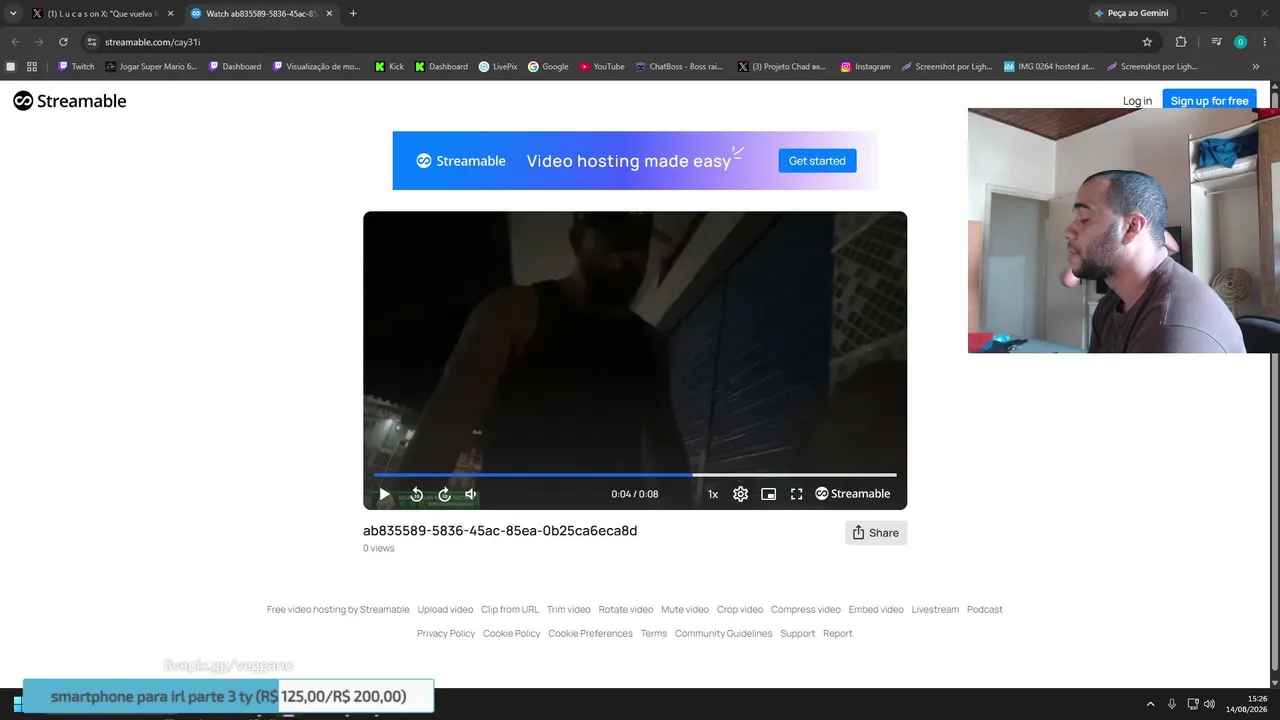
Task: Mute the video player volume
Action: [471, 494]
